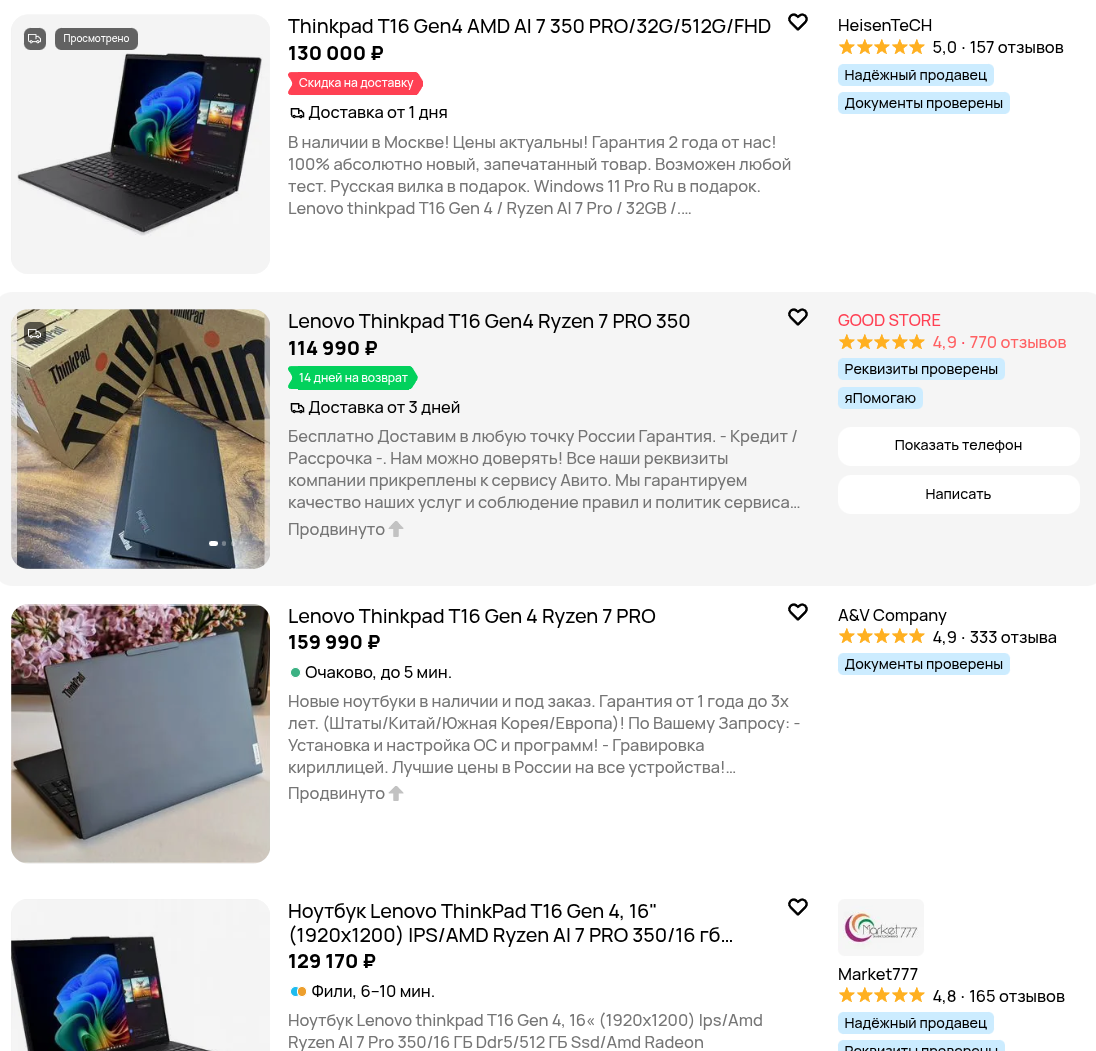This screenshot has height=1051, width=1096.
Task: Click the 14 дней на возврат green badge
Action: (x=352, y=378)
